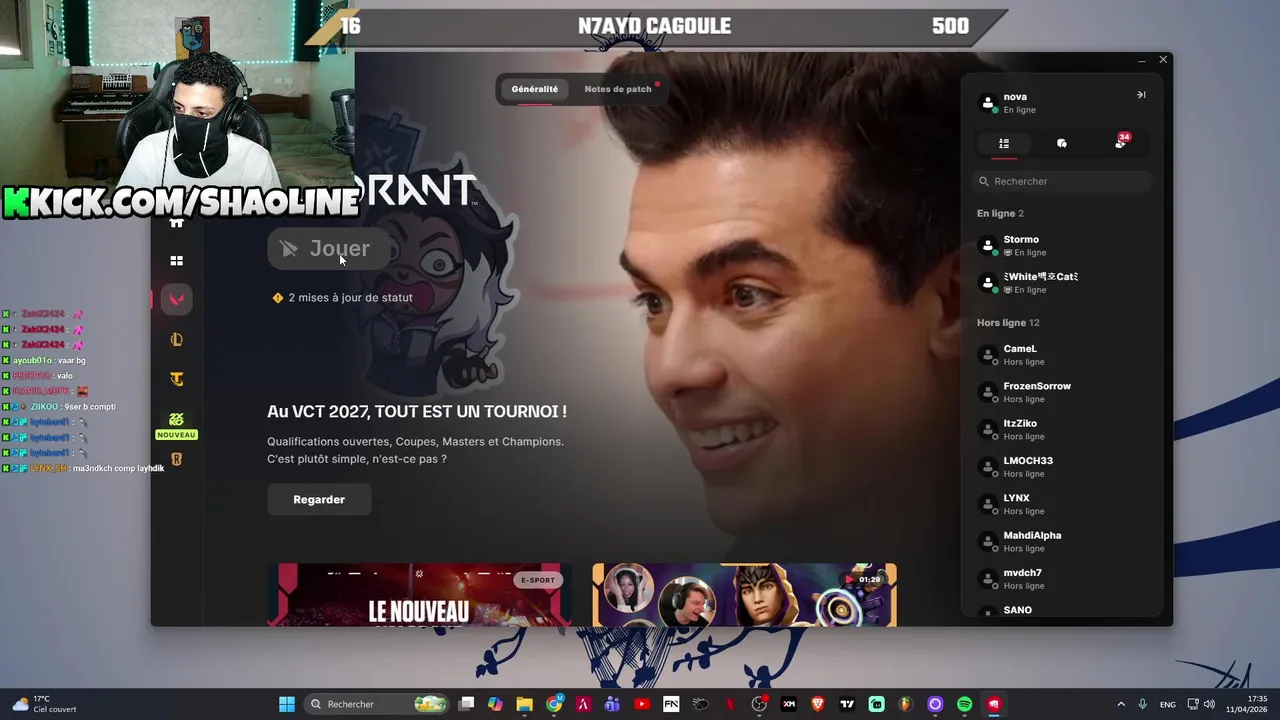1280x720 pixels.
Task: Click the taskbar Rechercher search box
Action: pos(376,704)
